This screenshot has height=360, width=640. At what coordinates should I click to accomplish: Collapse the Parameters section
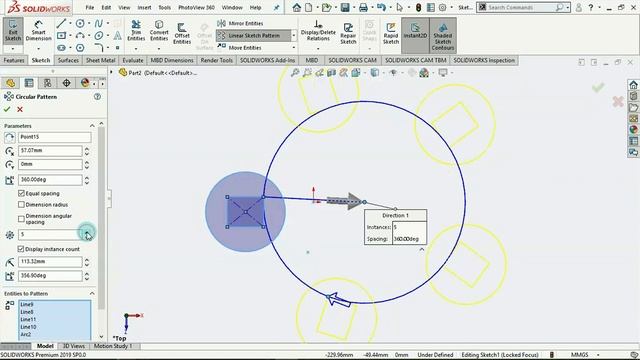point(92,126)
